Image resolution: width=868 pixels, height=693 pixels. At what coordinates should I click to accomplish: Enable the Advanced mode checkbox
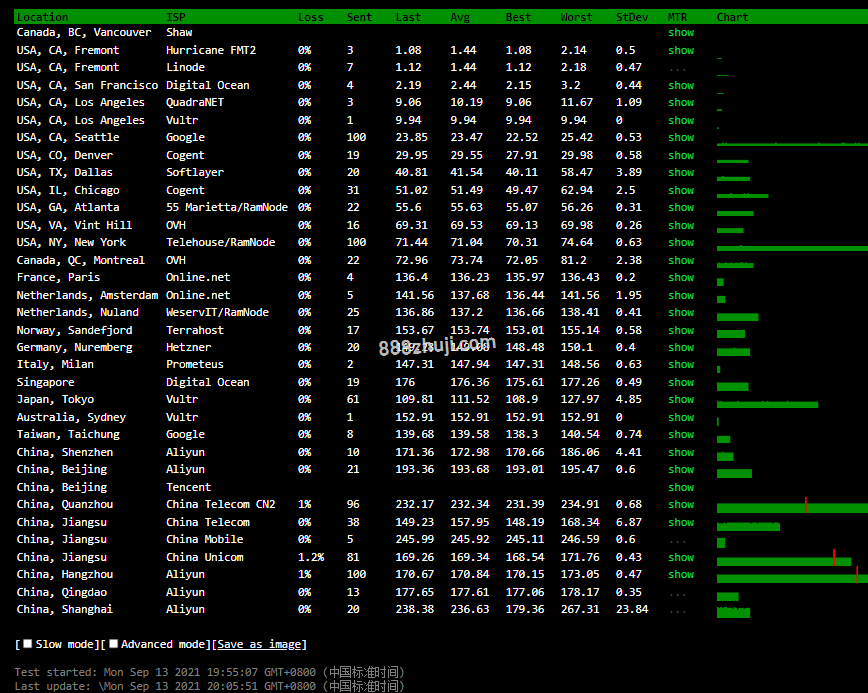coord(113,644)
